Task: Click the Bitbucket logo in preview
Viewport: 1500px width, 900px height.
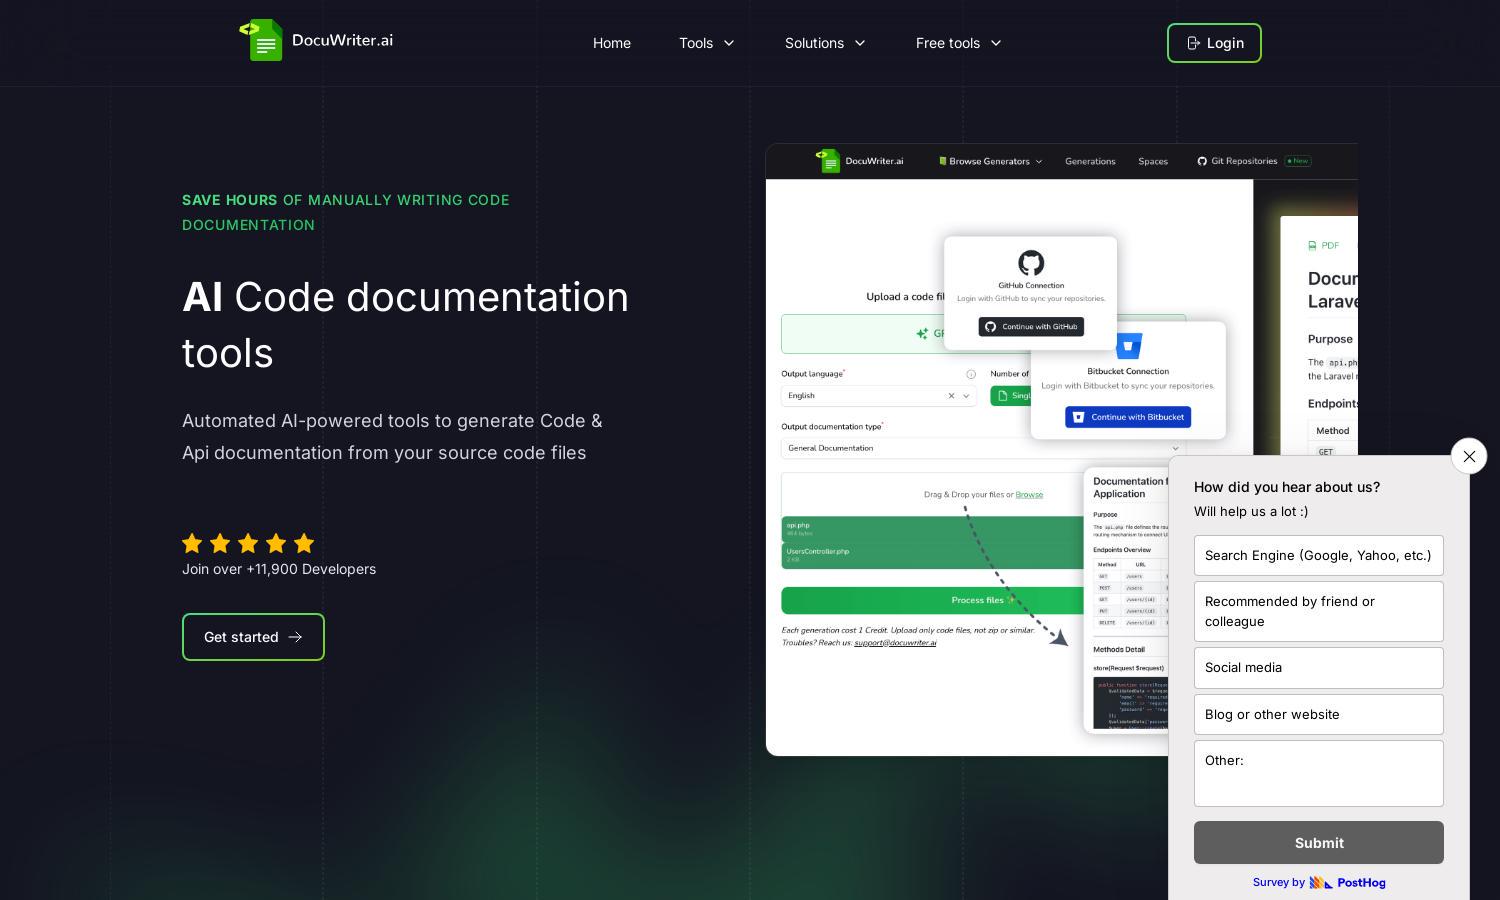Action: 1128,346
